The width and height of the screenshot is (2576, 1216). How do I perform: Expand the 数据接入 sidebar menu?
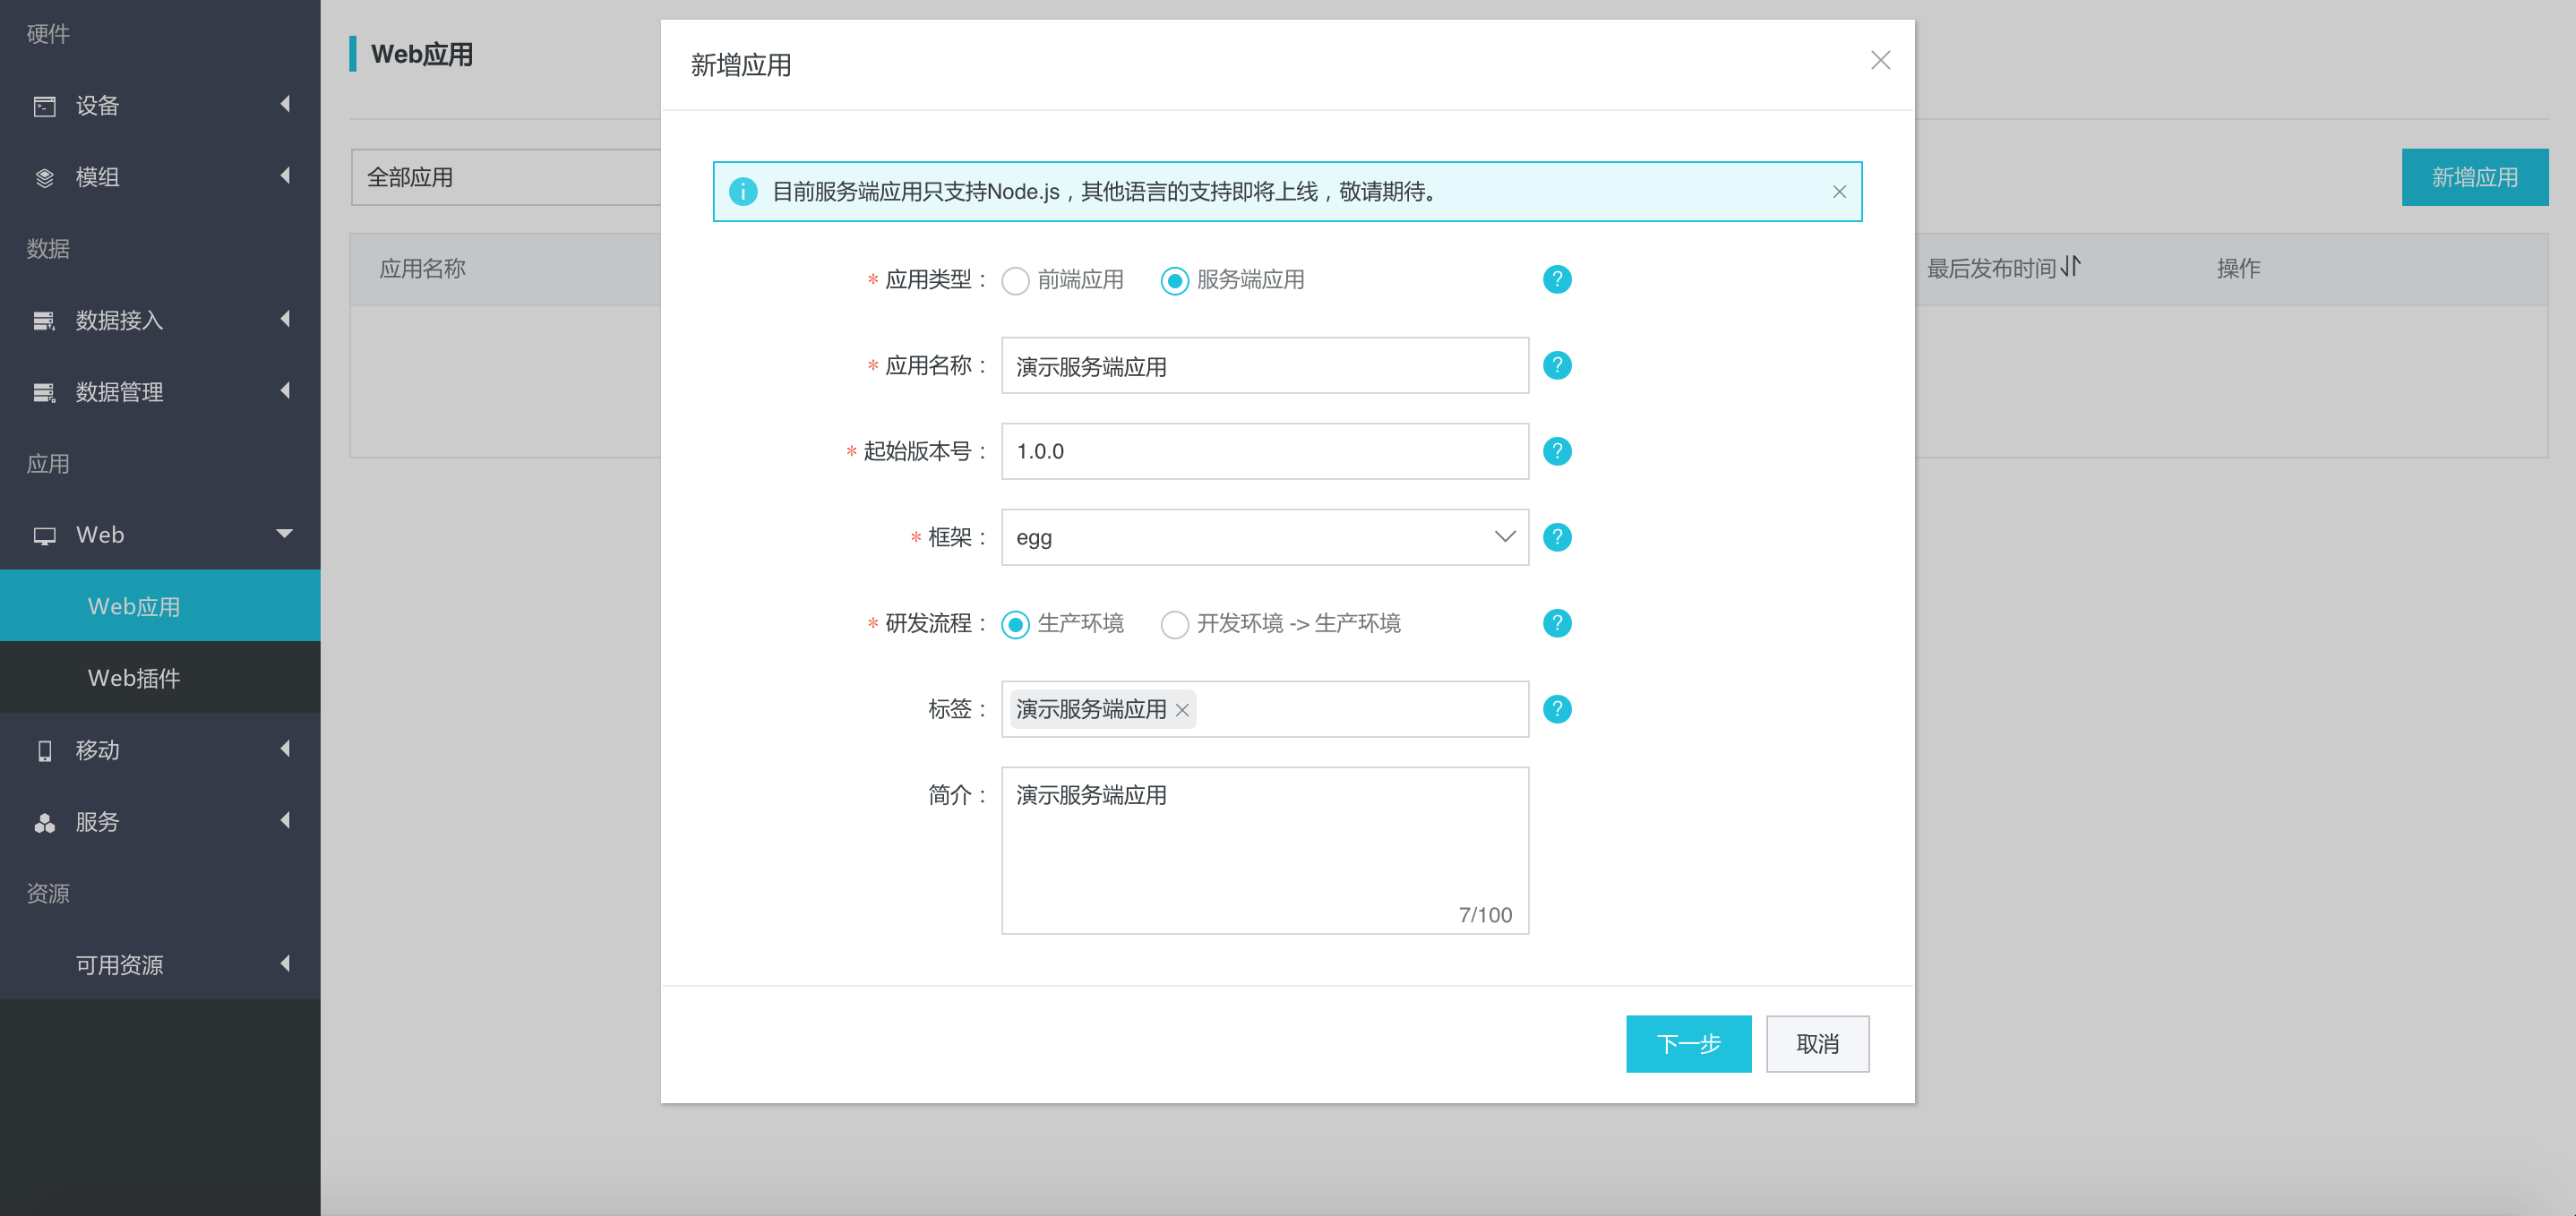click(160, 320)
